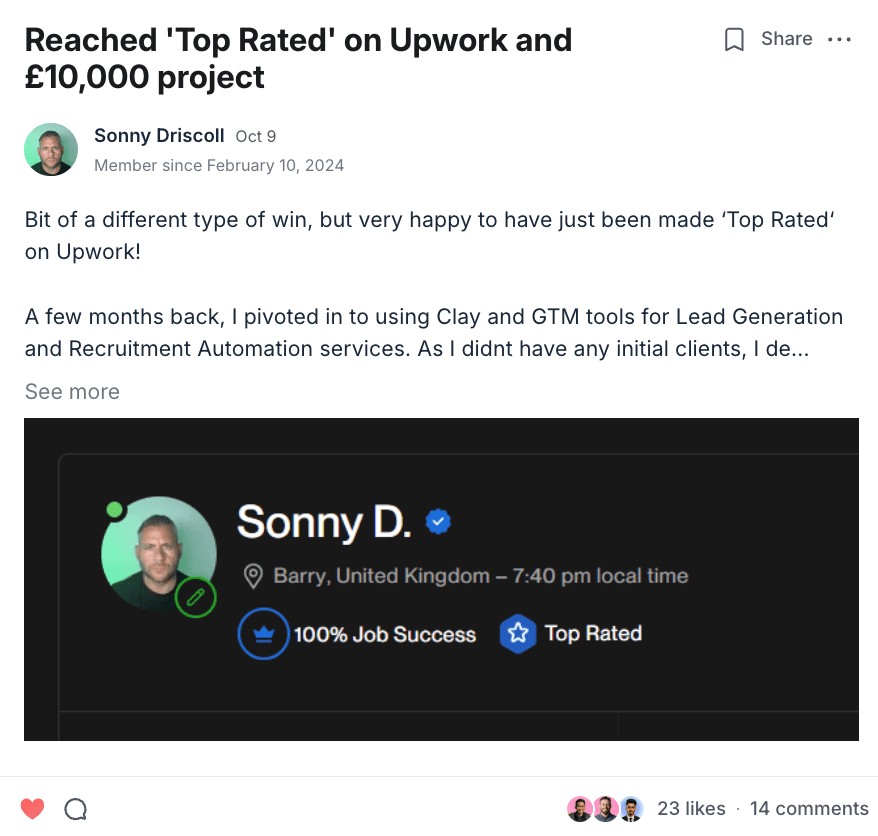This screenshot has width=878, height=836.
Task: Open Sonny Driscoll's author avatar
Action: tap(51, 150)
